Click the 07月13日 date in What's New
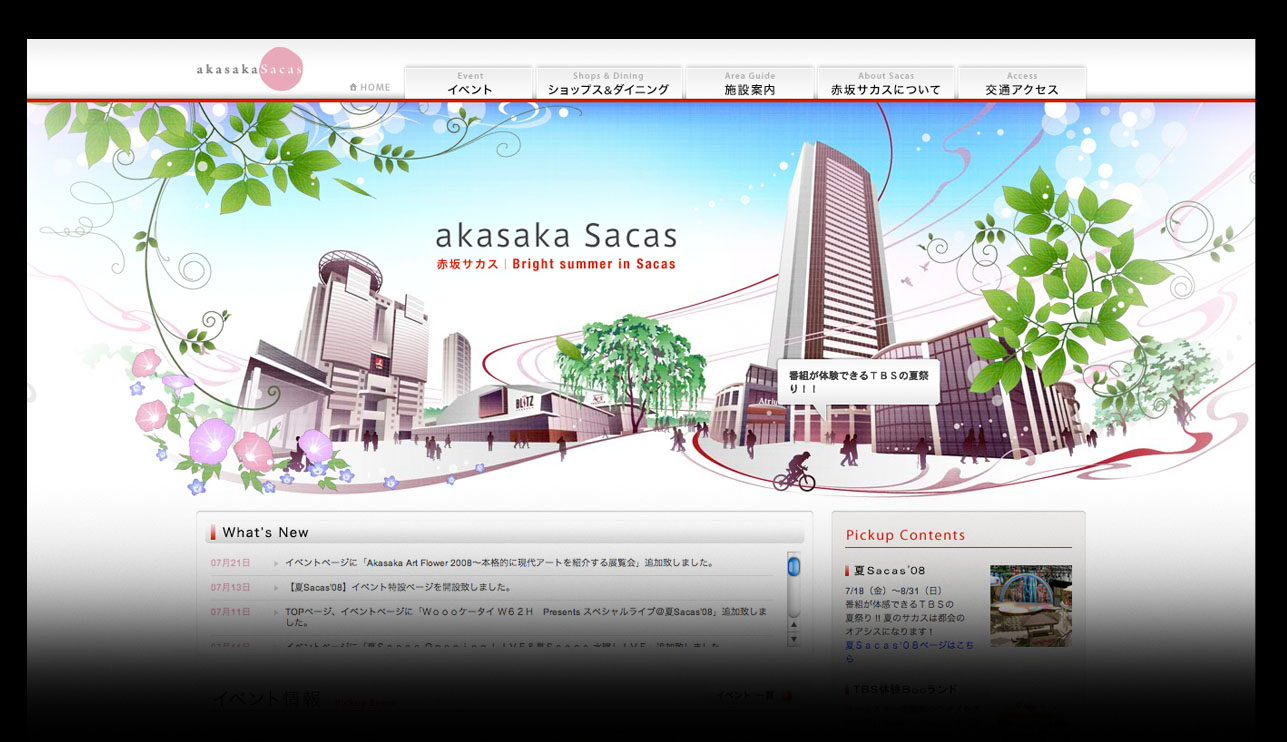Image resolution: width=1287 pixels, height=742 pixels. tap(231, 587)
